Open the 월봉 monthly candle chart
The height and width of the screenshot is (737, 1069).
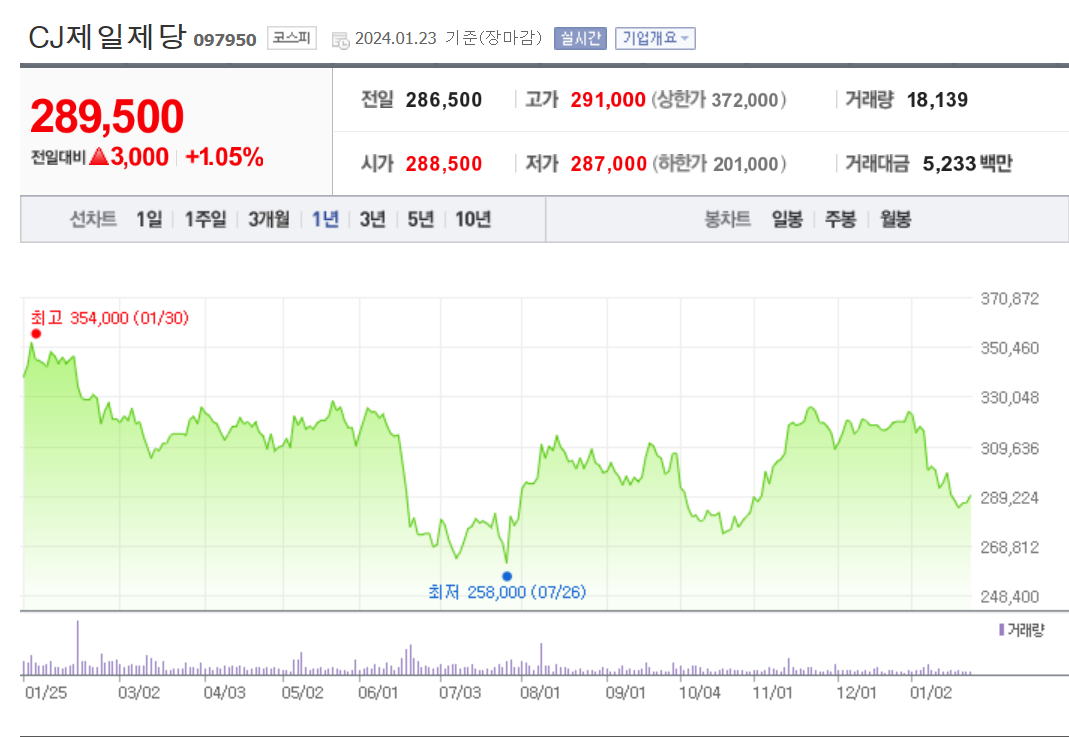pos(895,220)
